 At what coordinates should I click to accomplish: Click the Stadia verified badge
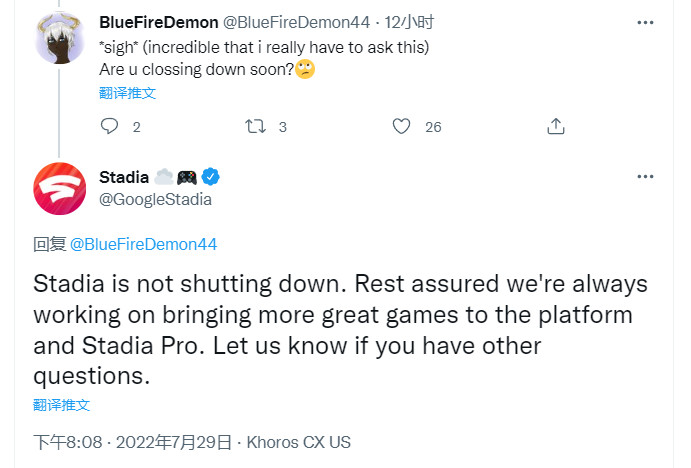coord(212,177)
